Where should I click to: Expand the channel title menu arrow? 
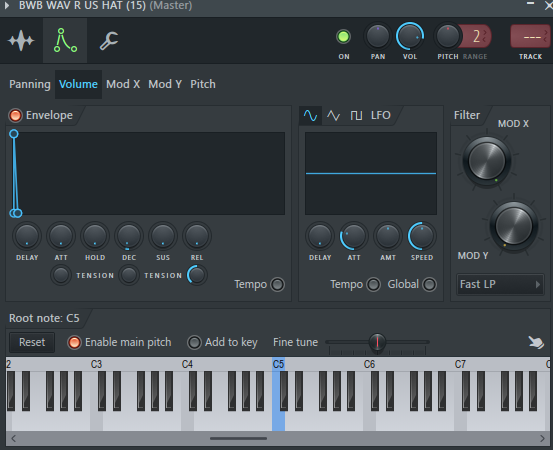point(7,5)
